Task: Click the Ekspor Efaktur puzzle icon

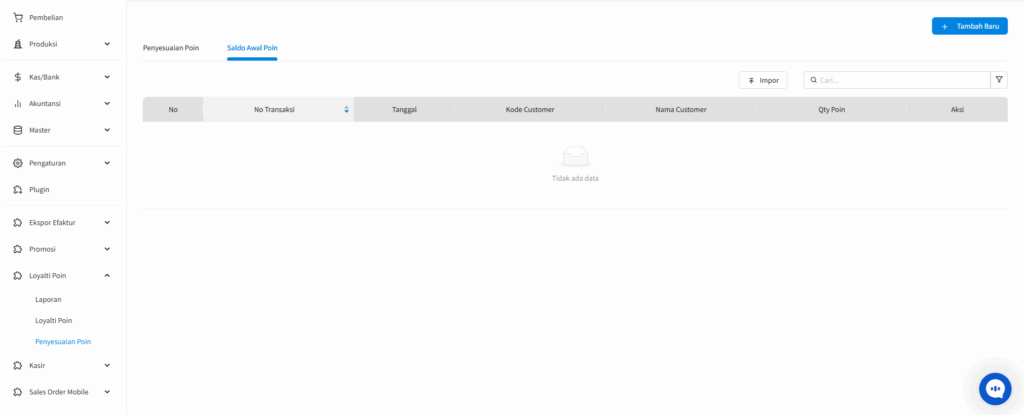Action: [x=18, y=222]
